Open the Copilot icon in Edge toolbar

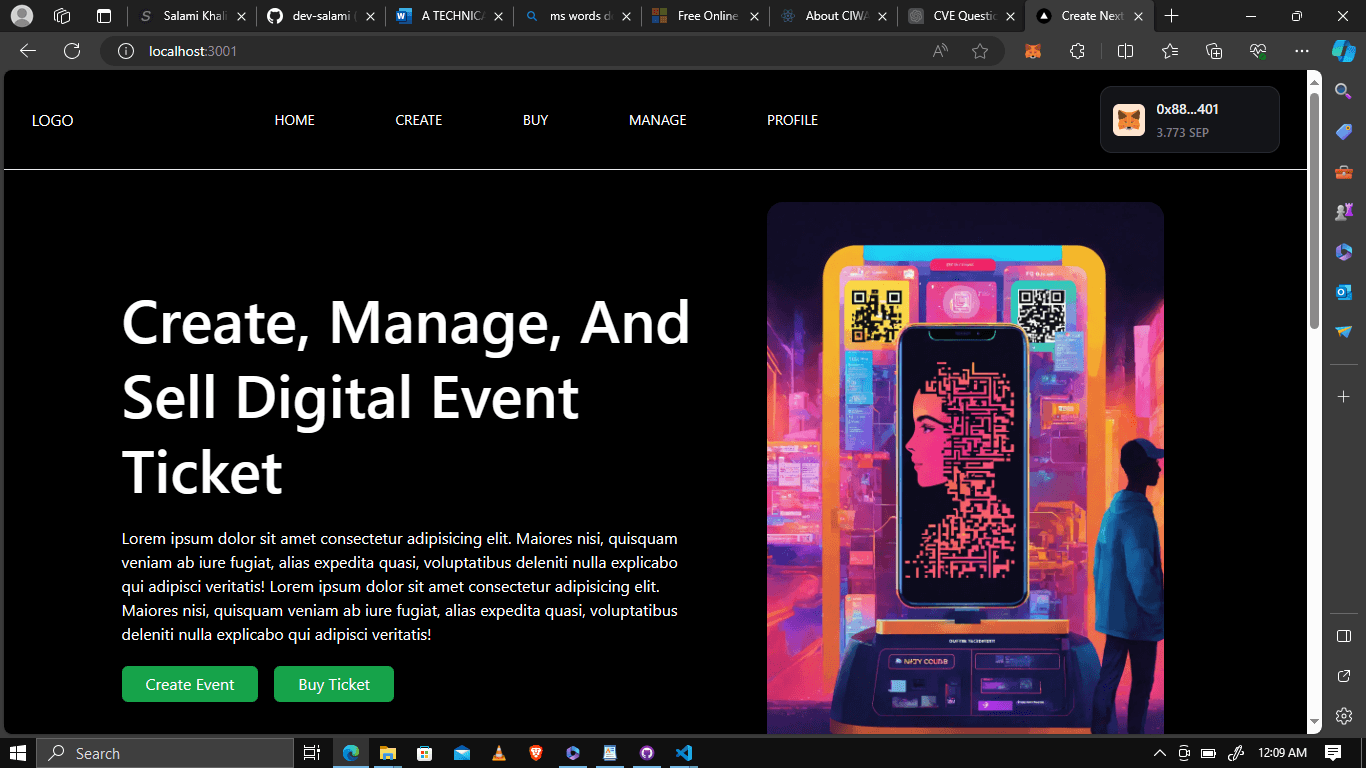click(1343, 50)
